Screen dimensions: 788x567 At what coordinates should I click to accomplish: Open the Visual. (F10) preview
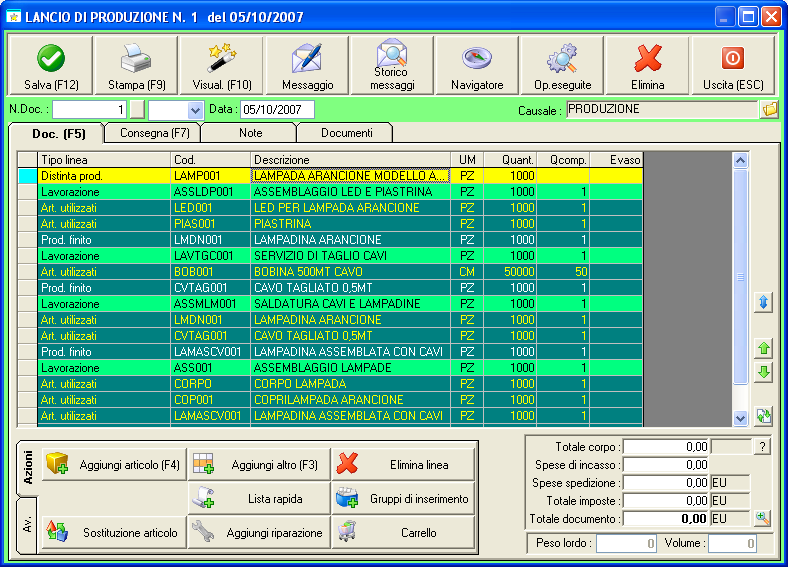coord(222,65)
